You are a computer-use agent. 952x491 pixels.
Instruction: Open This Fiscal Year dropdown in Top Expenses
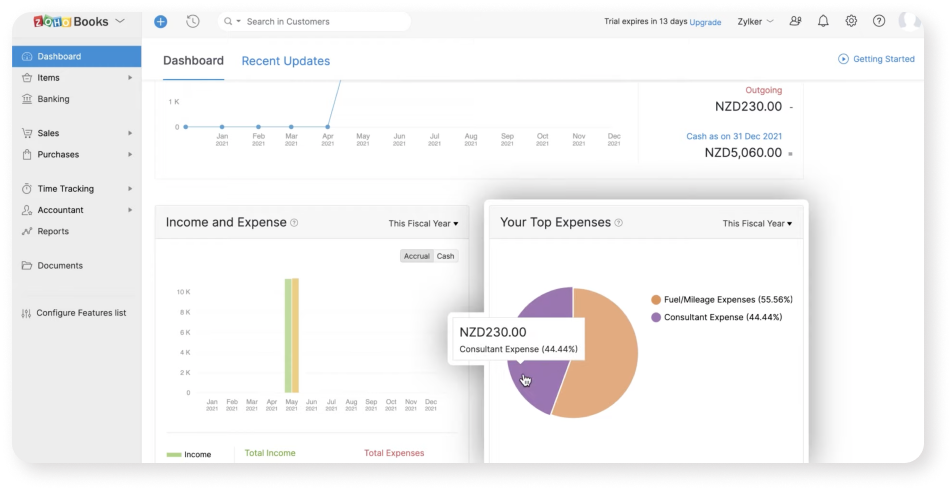click(757, 223)
